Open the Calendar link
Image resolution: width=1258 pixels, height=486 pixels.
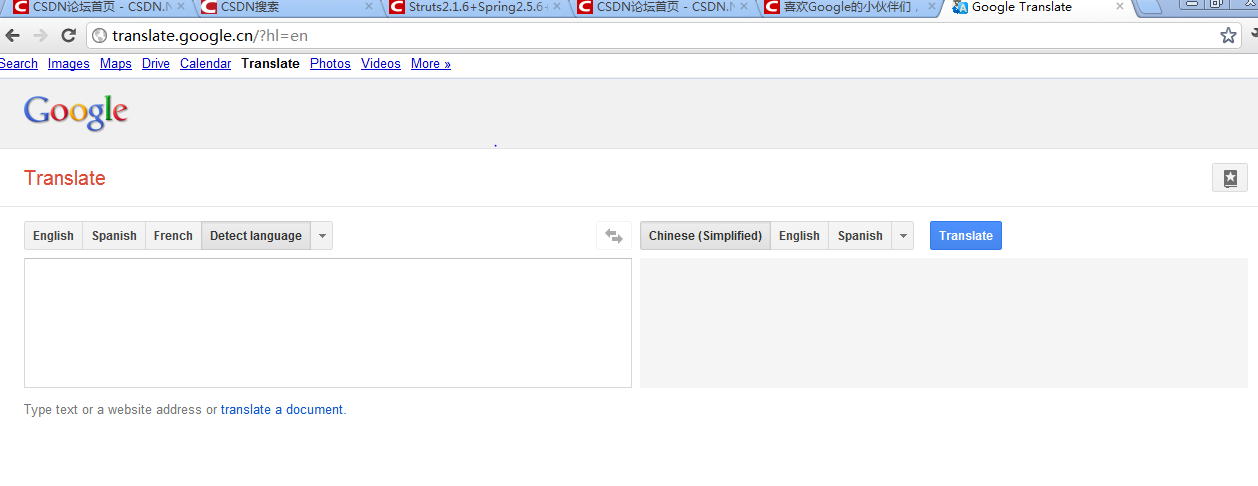pos(206,64)
